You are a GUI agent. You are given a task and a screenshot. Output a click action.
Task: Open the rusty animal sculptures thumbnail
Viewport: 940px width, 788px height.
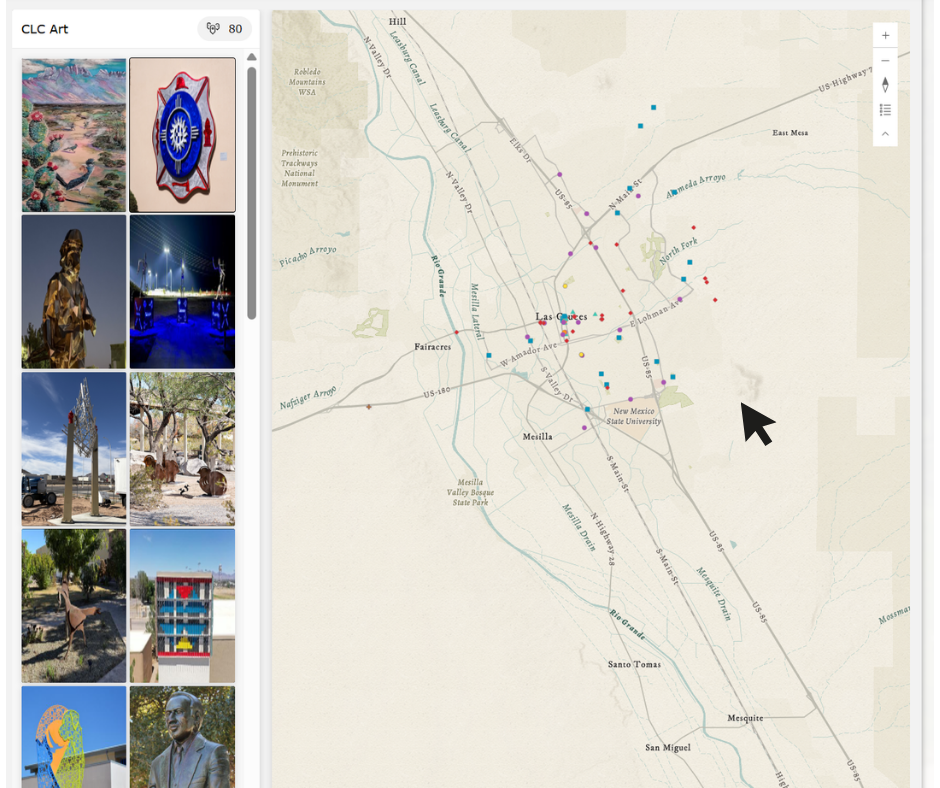pyautogui.click(x=182, y=449)
